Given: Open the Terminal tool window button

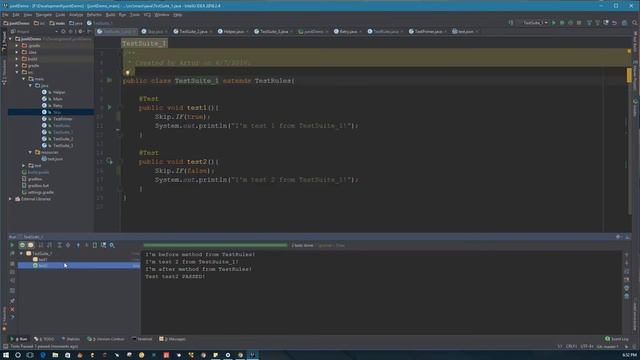Looking at the screenshot, I should click(x=142, y=339).
